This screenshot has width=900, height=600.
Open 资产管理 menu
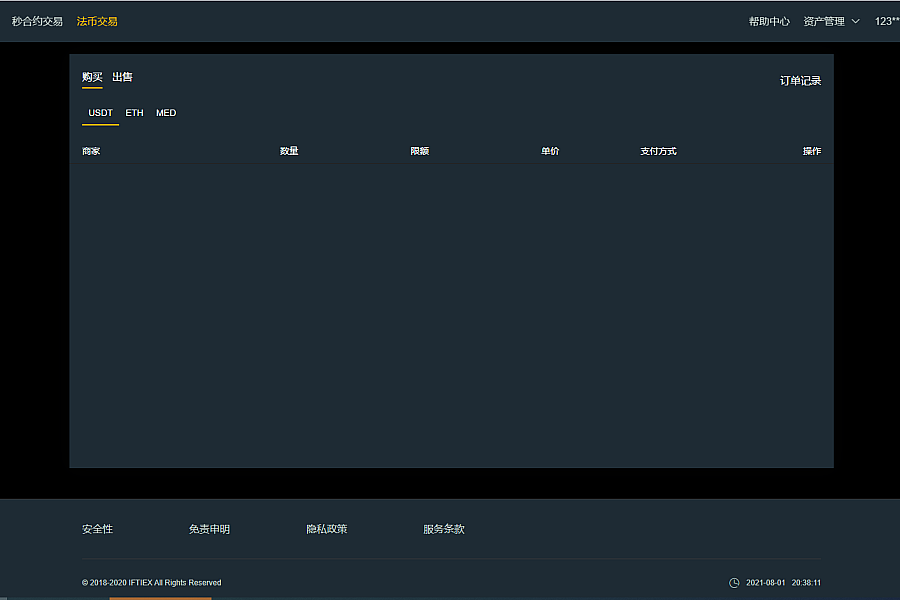[x=831, y=21]
